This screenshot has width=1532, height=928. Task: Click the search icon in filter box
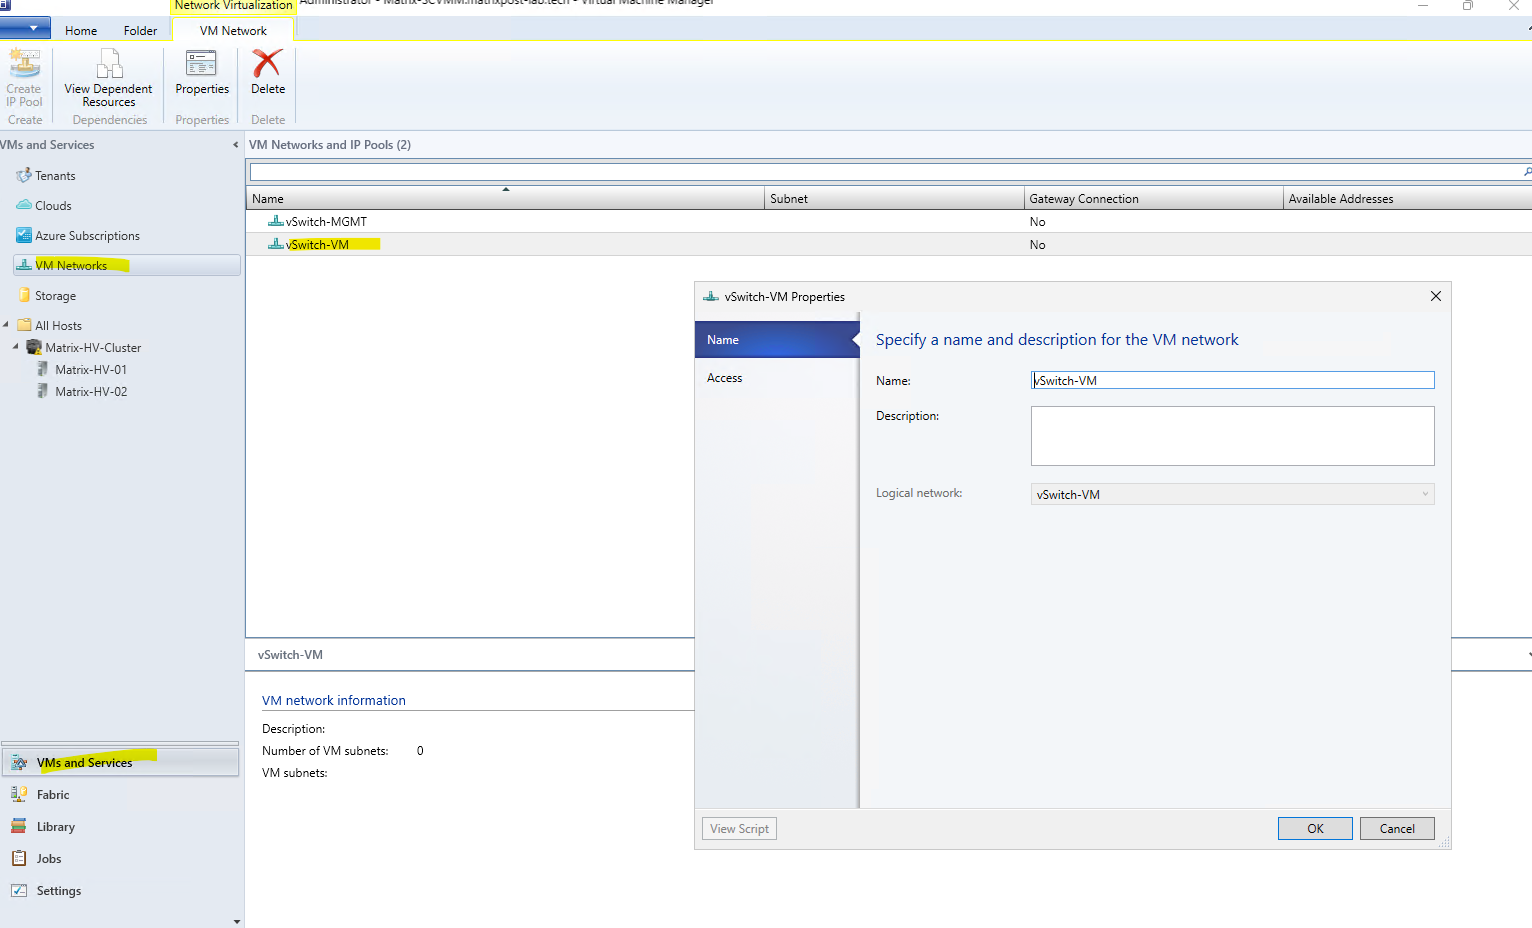click(1527, 172)
